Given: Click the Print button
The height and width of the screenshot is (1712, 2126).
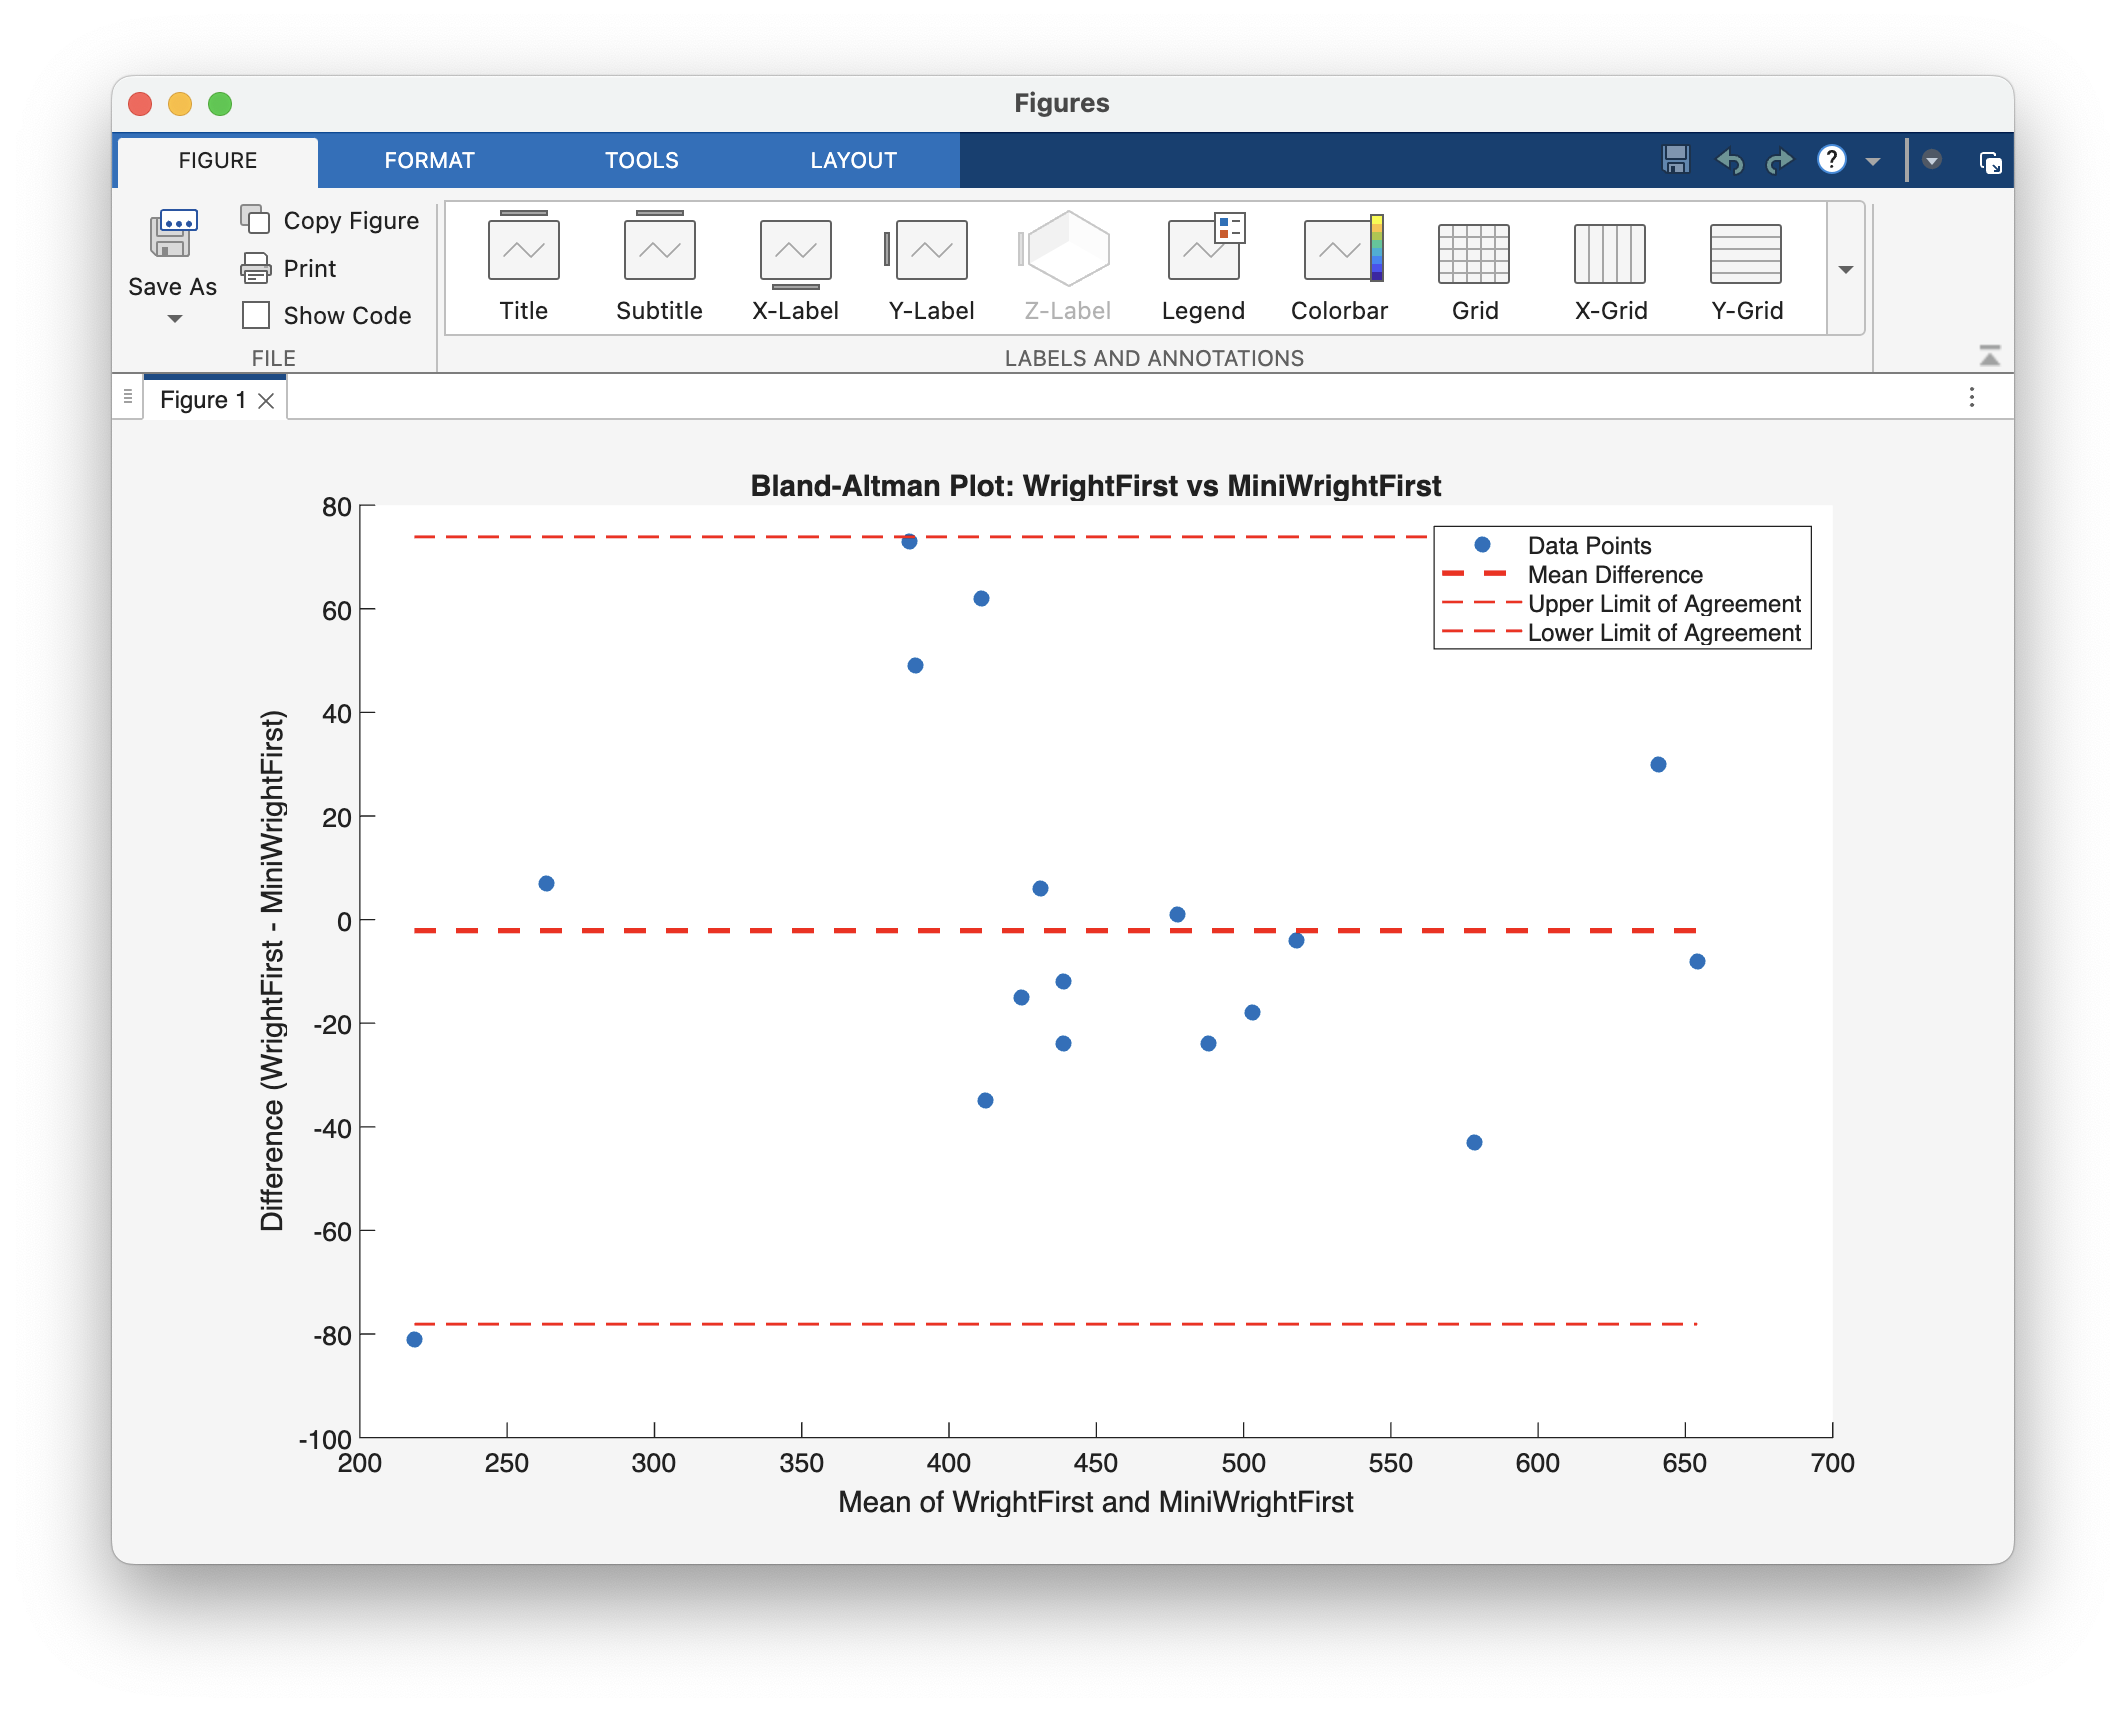Looking at the screenshot, I should 290,268.
